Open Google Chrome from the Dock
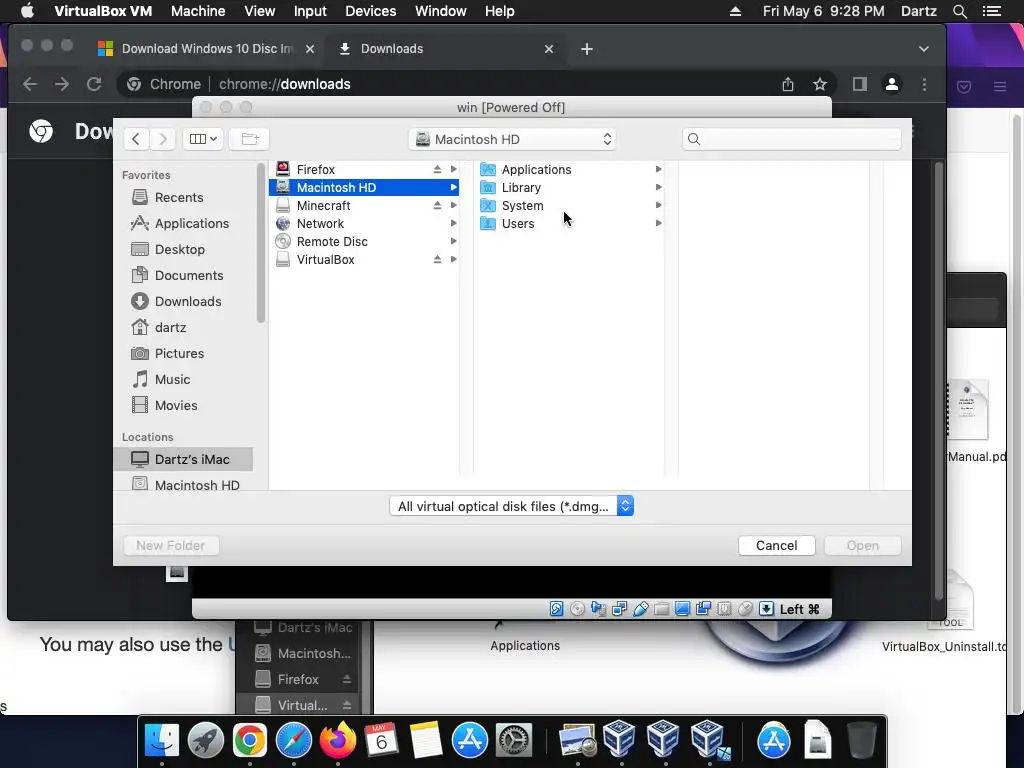This screenshot has width=1024, height=768. coord(249,741)
